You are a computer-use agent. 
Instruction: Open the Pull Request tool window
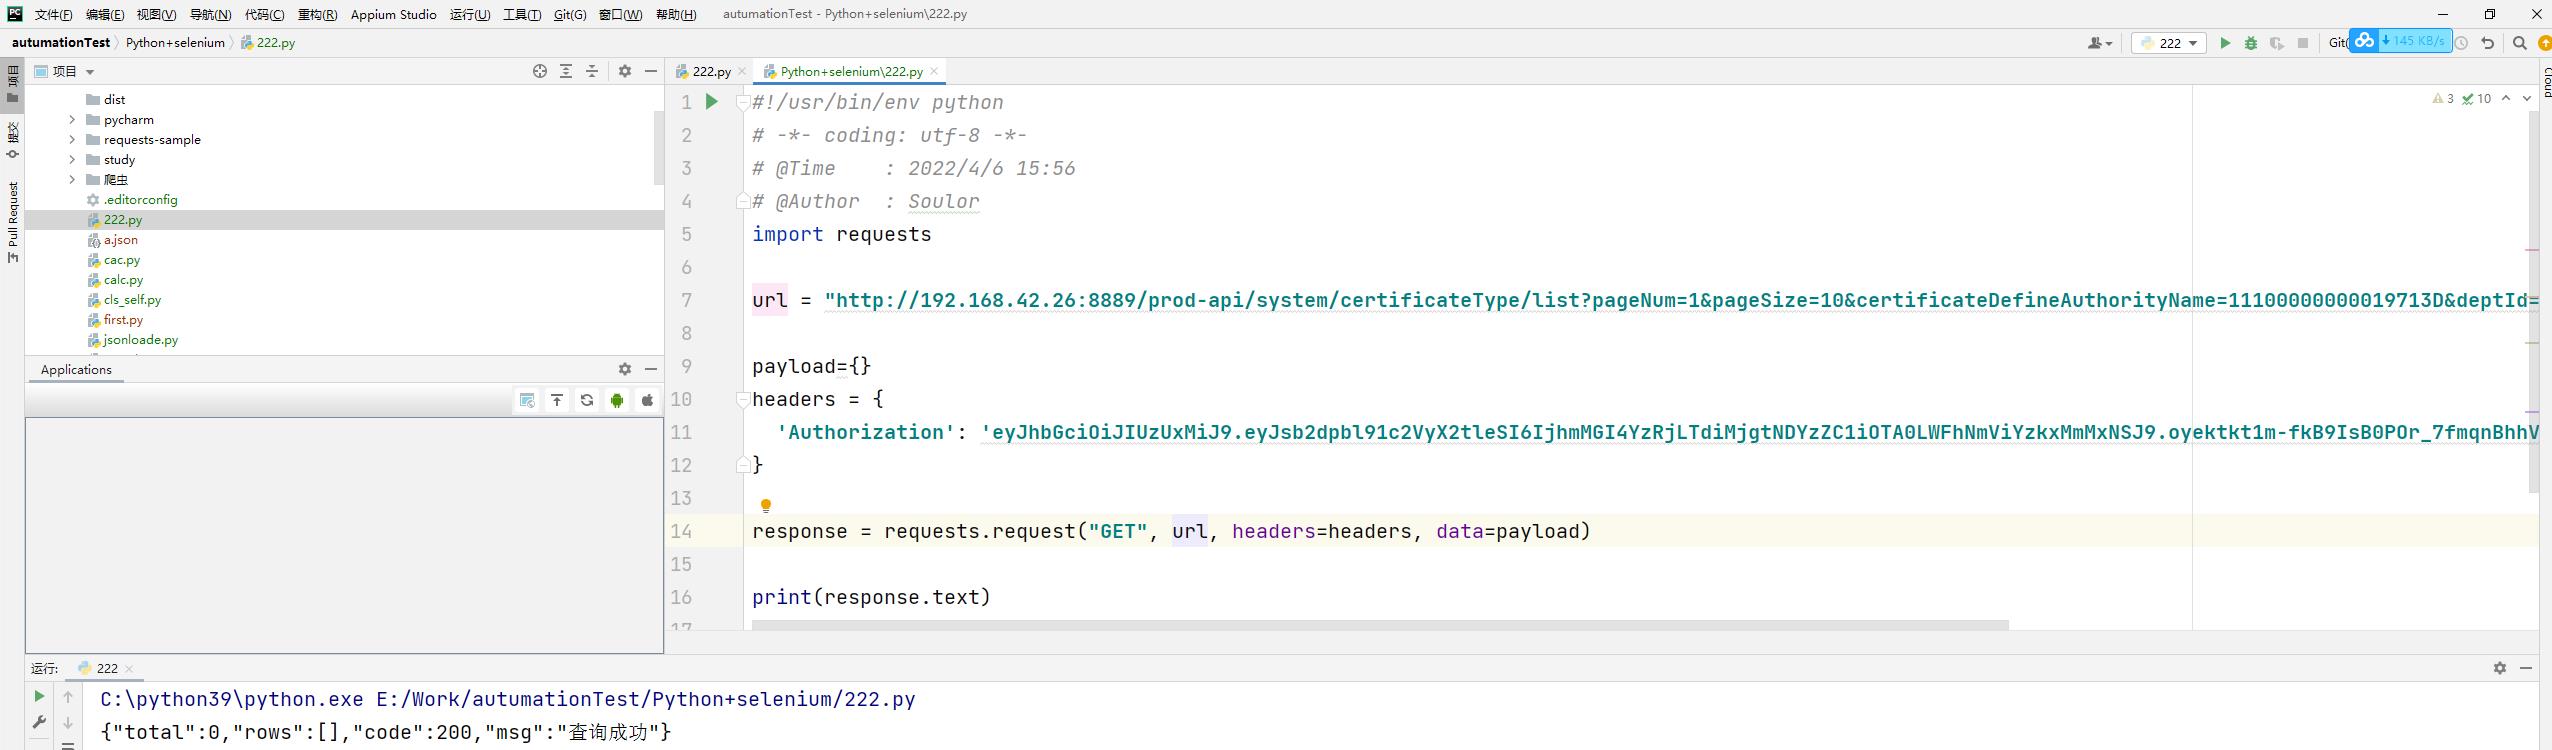pos(13,222)
